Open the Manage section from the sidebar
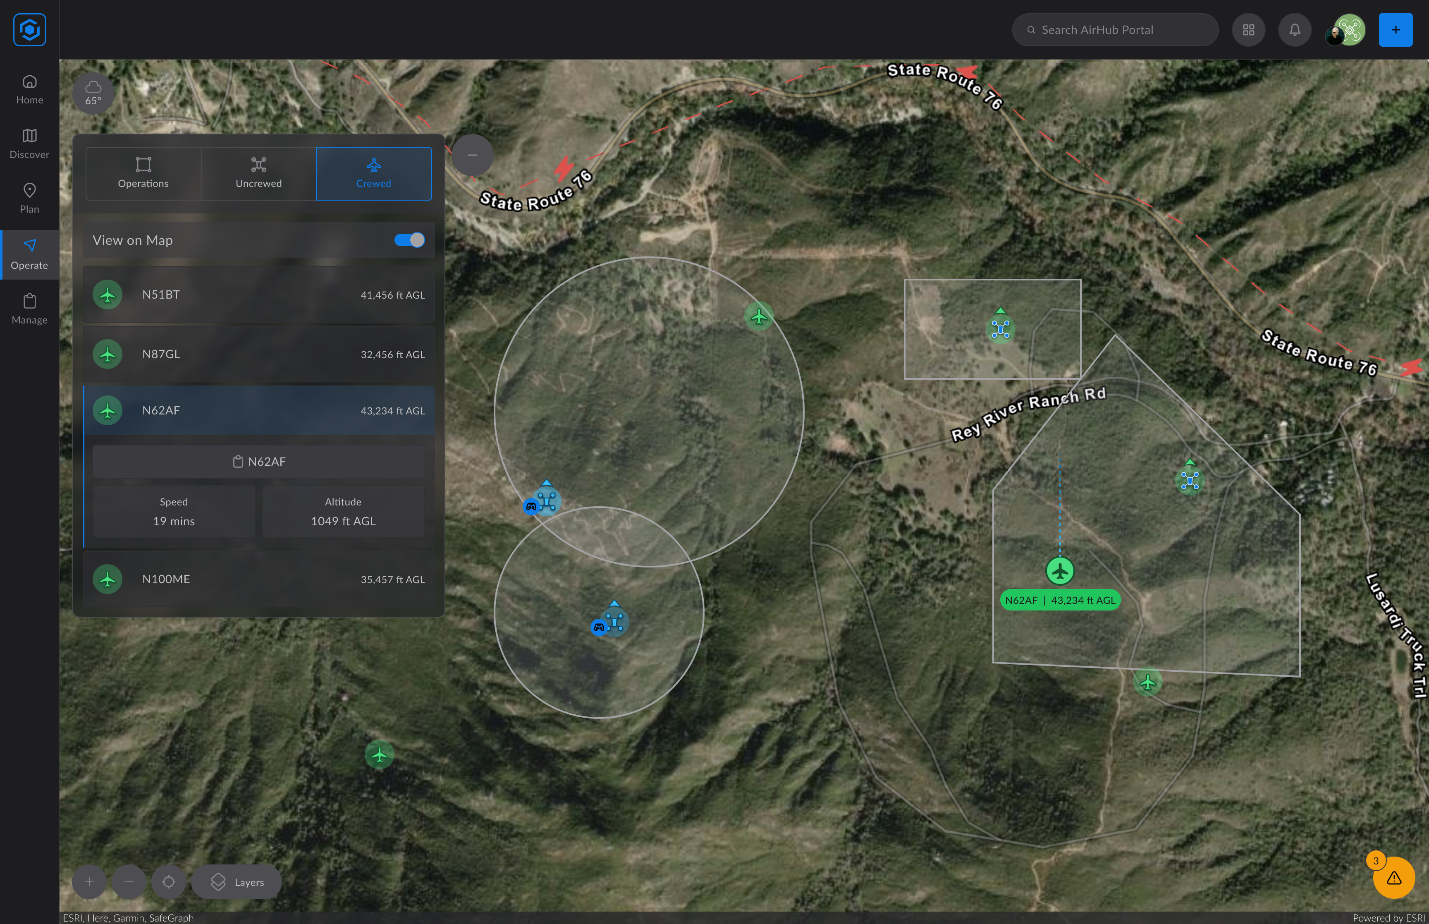 point(29,308)
